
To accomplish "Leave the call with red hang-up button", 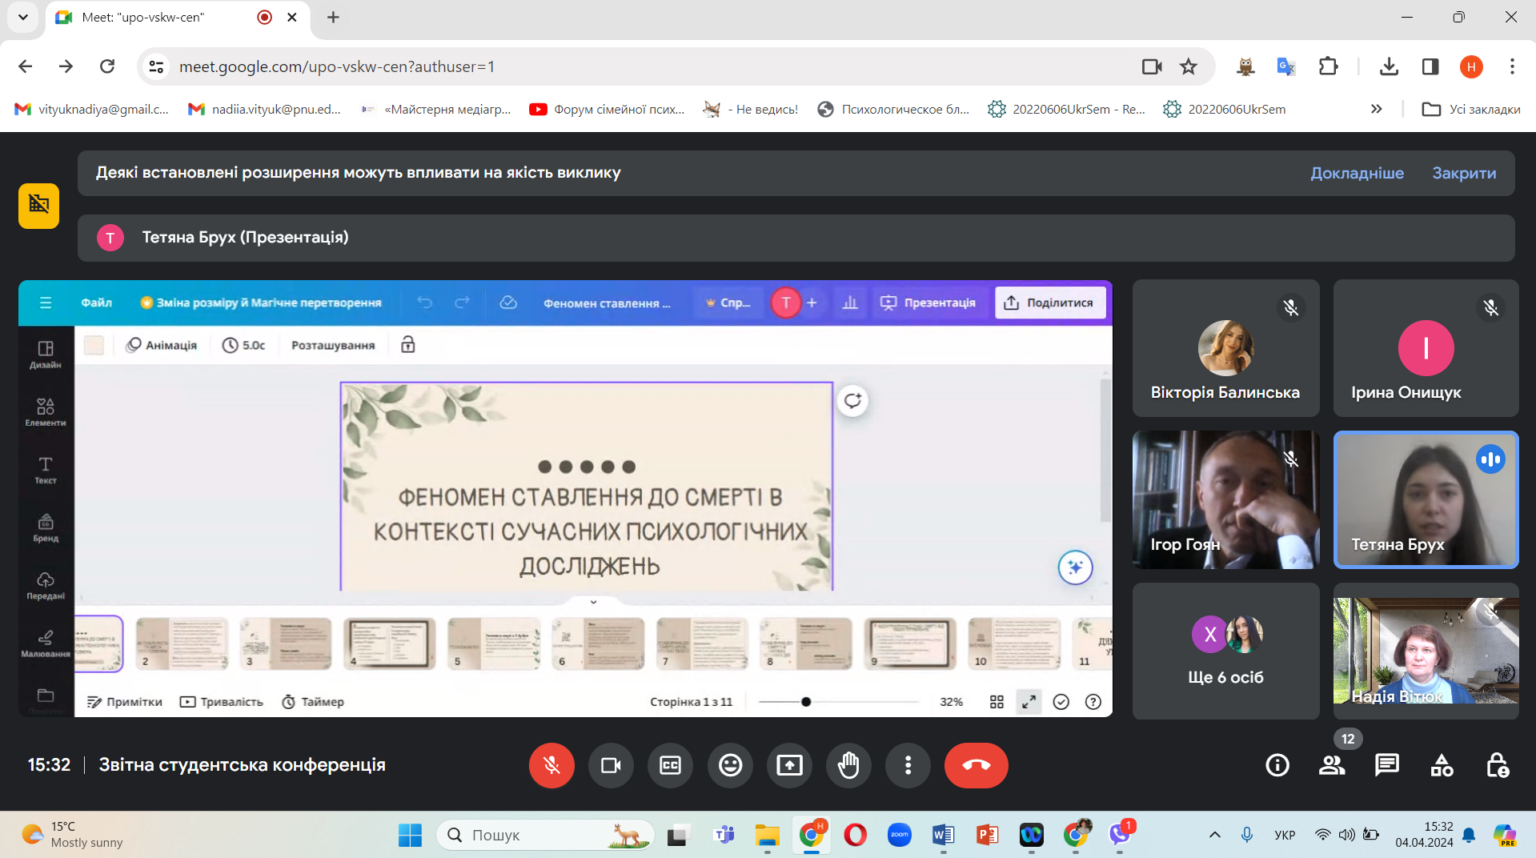I will (976, 765).
